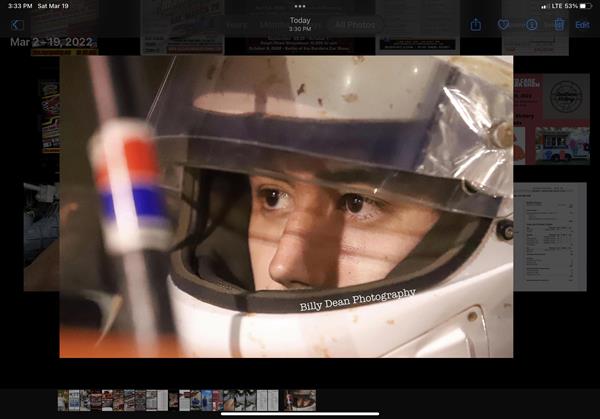
Task: Tap the back chevron to exit photo
Action: [x=16, y=25]
